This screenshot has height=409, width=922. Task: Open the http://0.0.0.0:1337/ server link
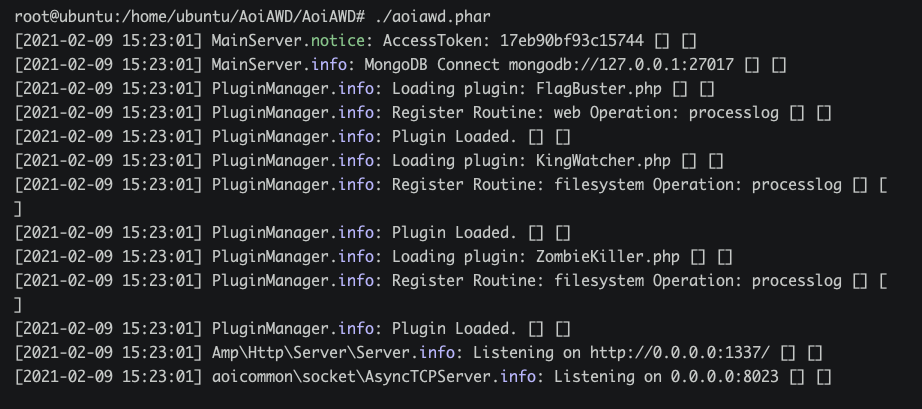(679, 353)
